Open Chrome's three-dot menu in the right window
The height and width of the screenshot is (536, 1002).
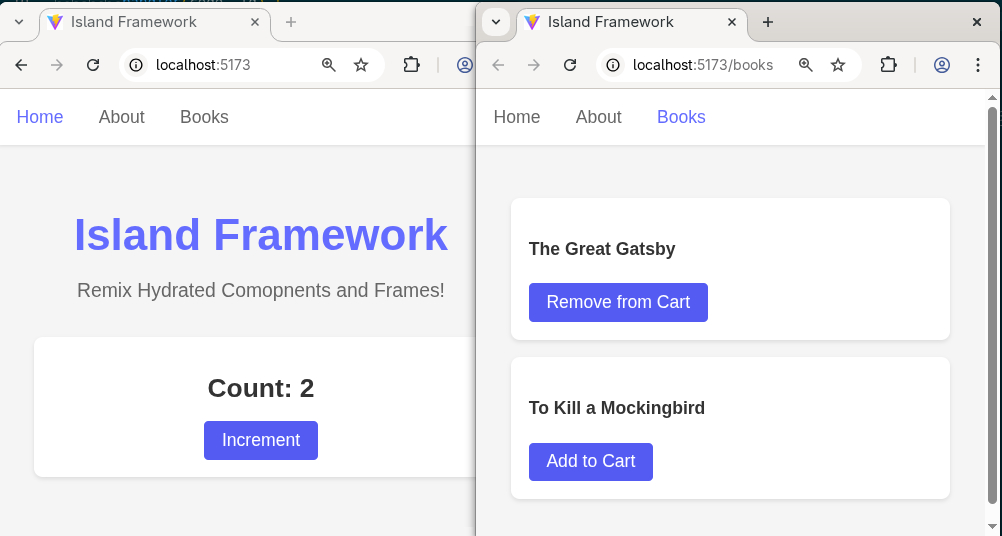[x=978, y=65]
